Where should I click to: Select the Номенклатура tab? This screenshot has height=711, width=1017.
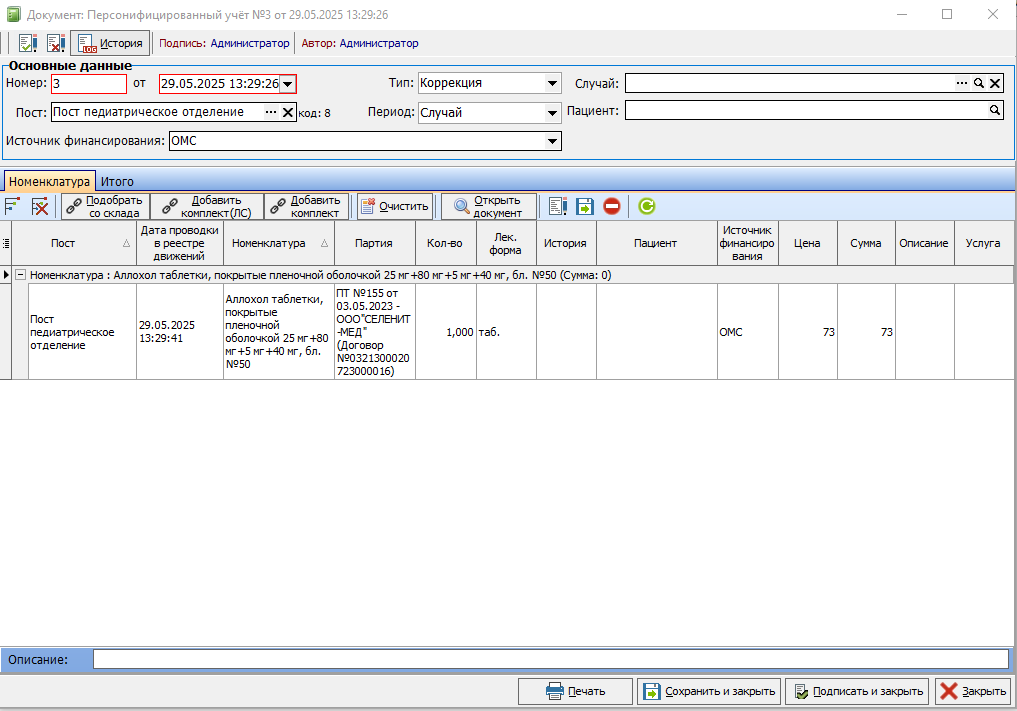pyautogui.click(x=49, y=182)
